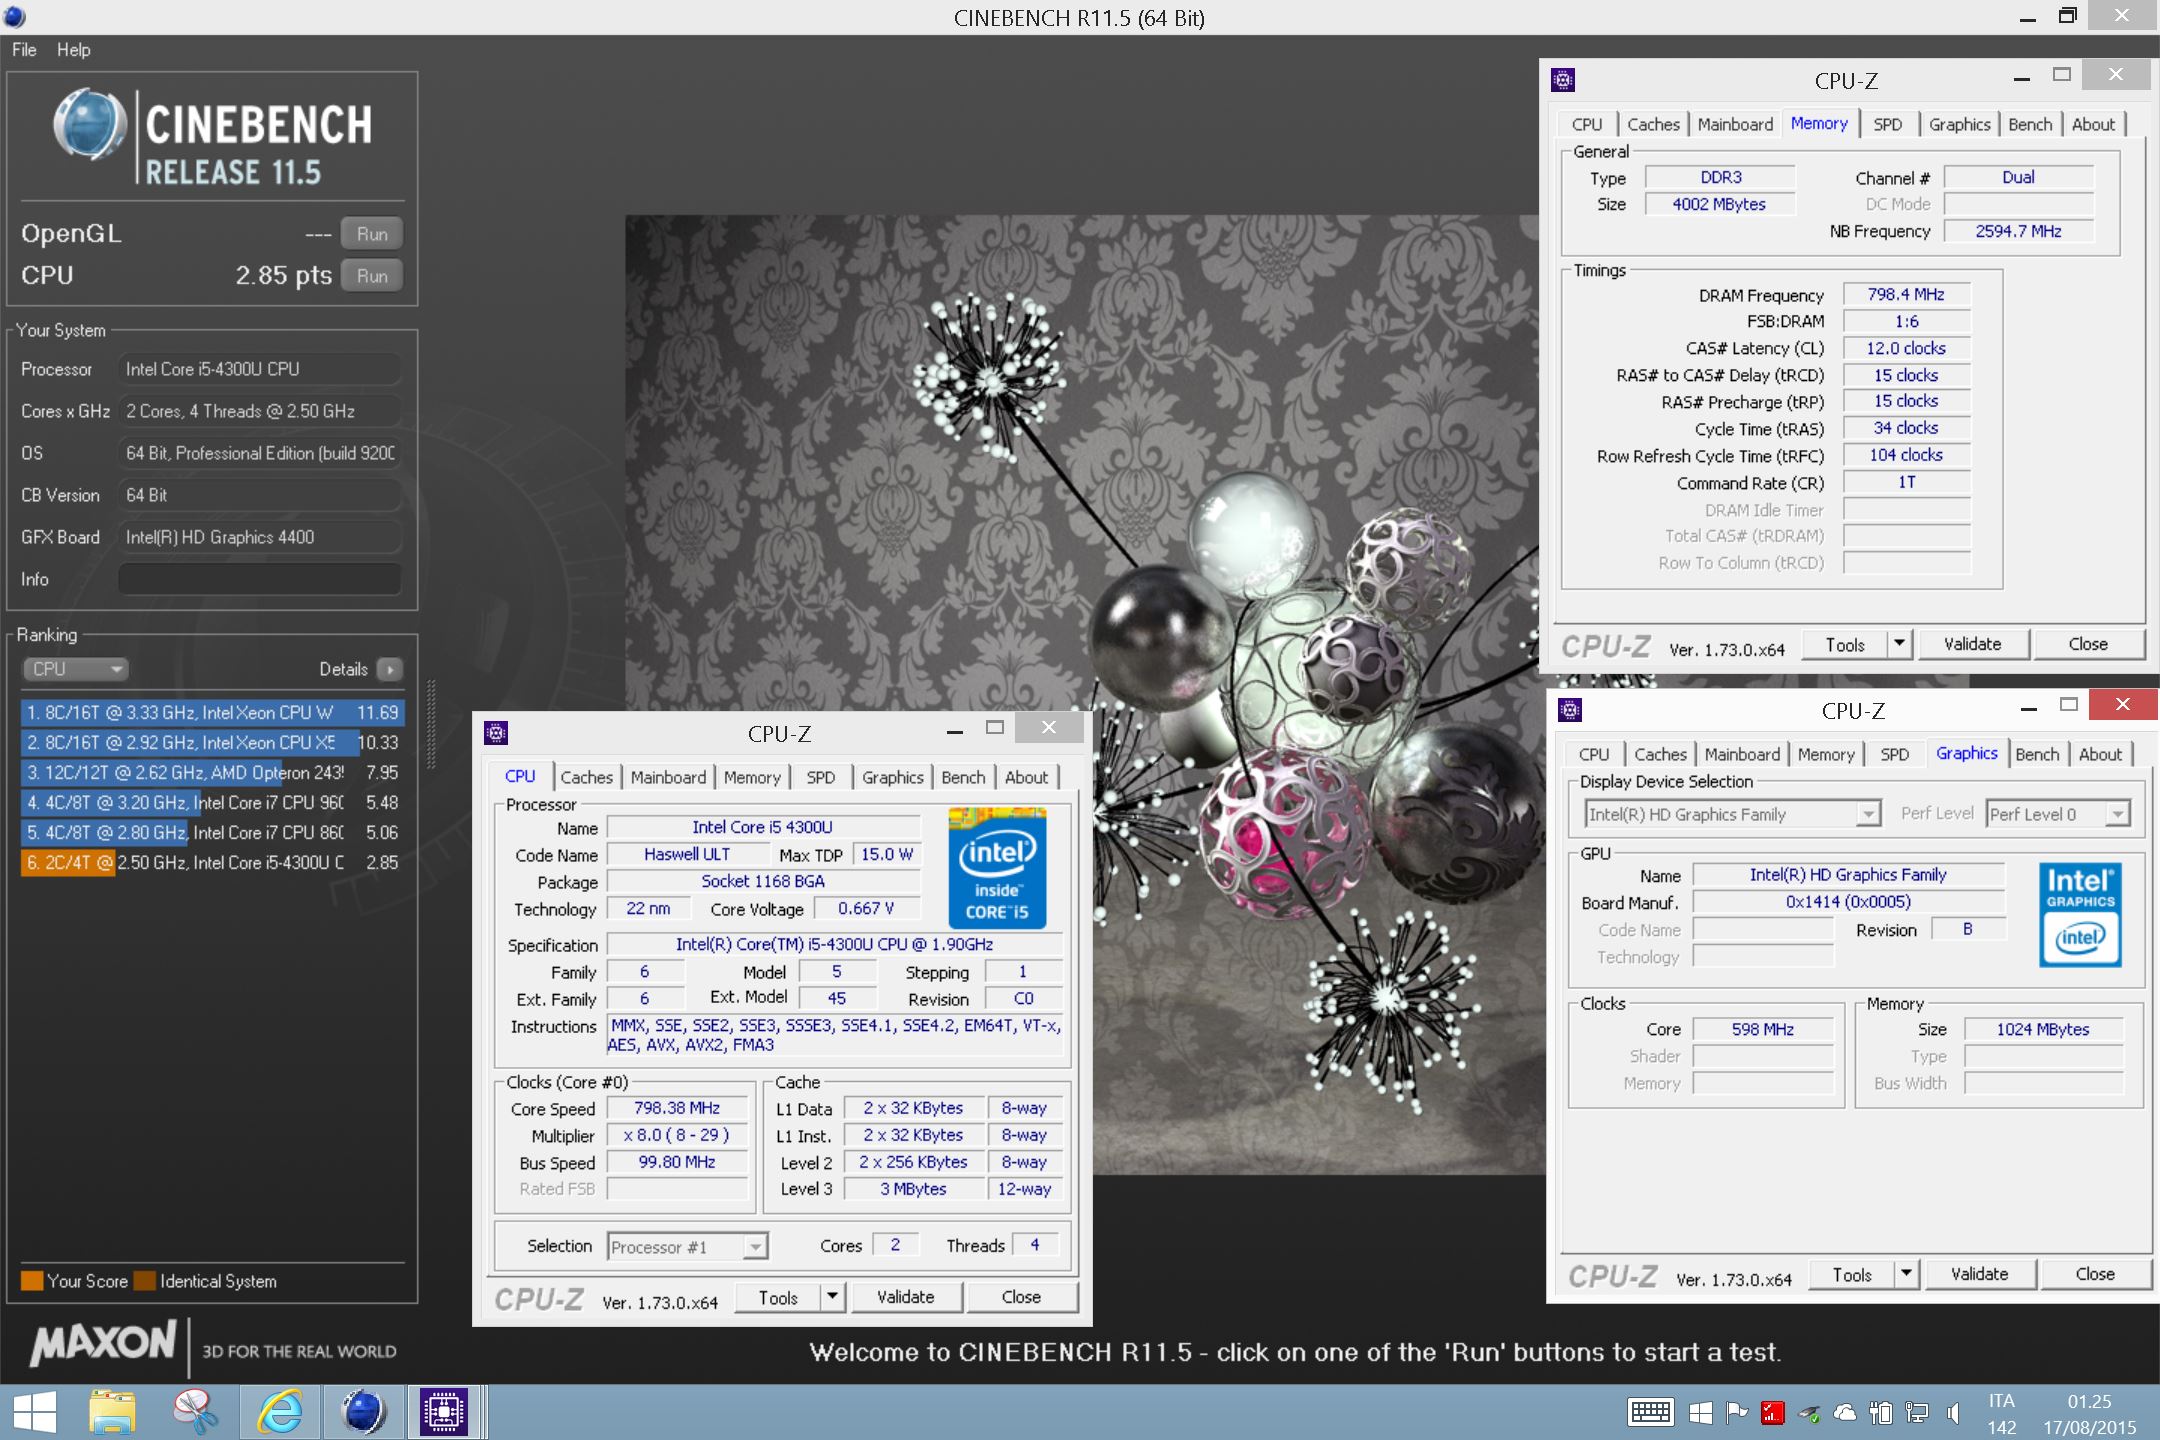Click the Intel inside Core i5 logo
The width and height of the screenshot is (2160, 1440).
[x=997, y=868]
